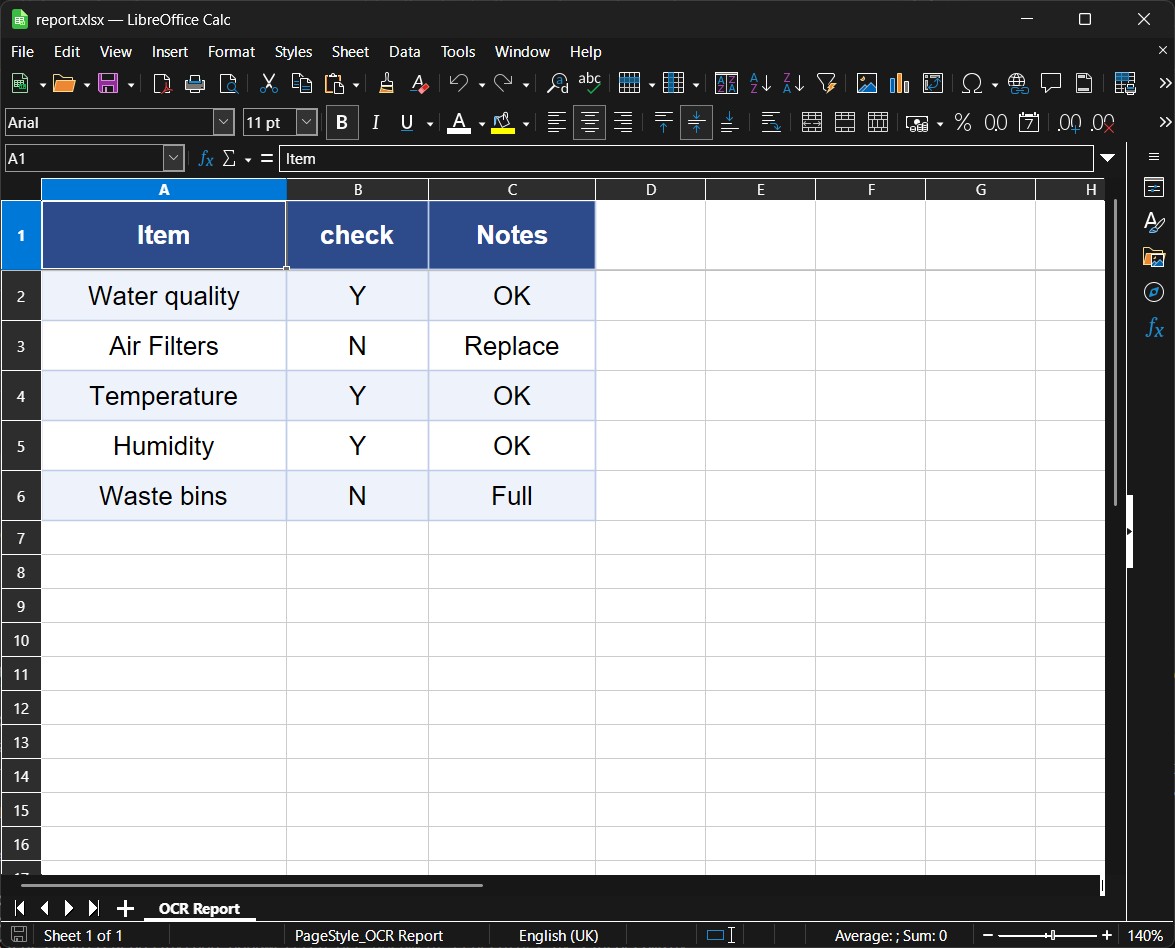Click the Format as Percent icon

tap(963, 123)
